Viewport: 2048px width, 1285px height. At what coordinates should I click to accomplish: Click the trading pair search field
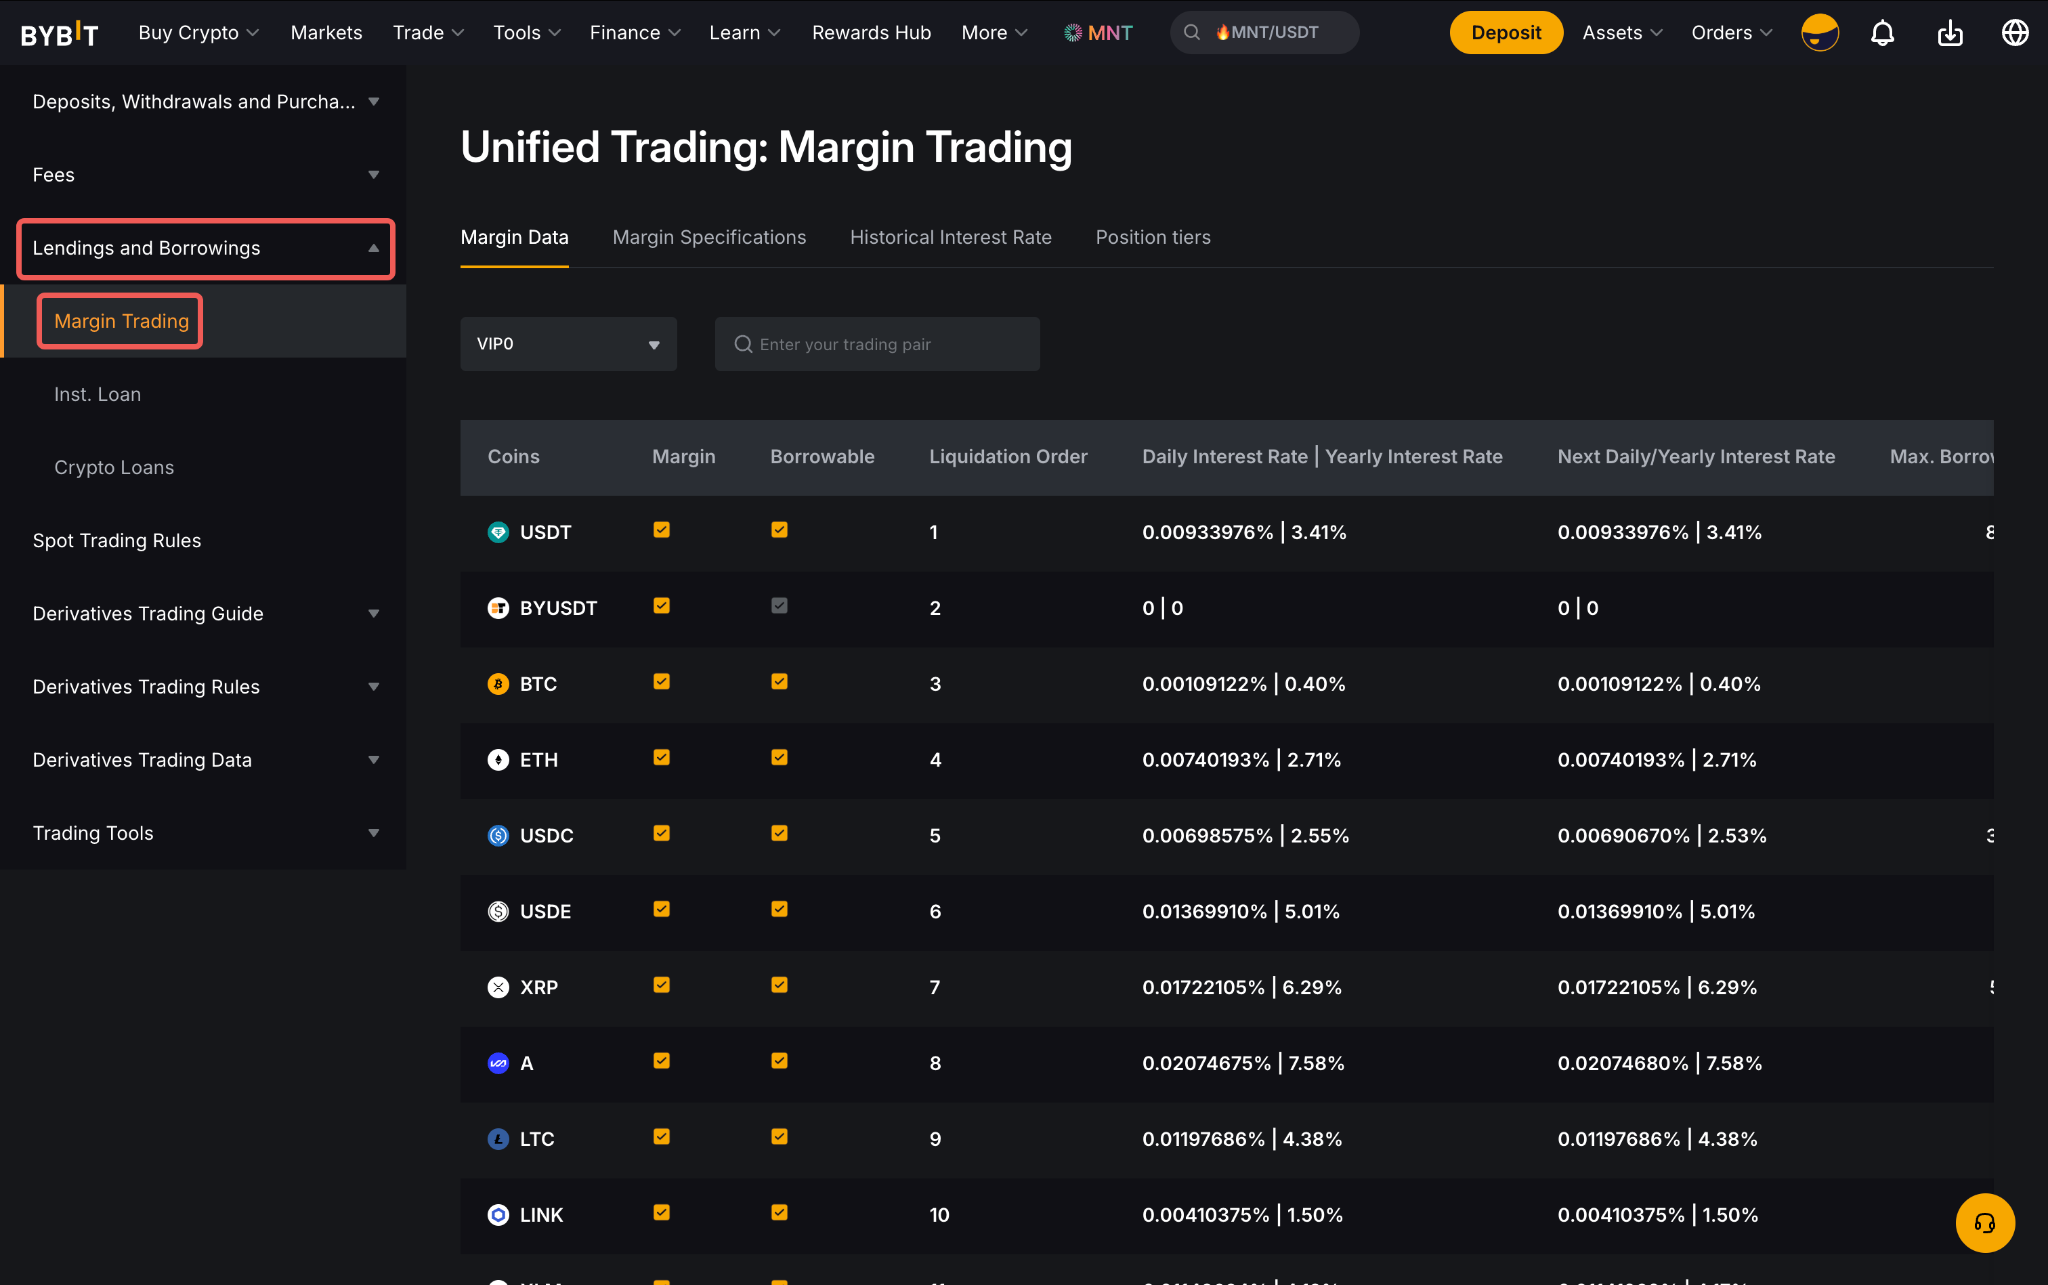coord(877,344)
